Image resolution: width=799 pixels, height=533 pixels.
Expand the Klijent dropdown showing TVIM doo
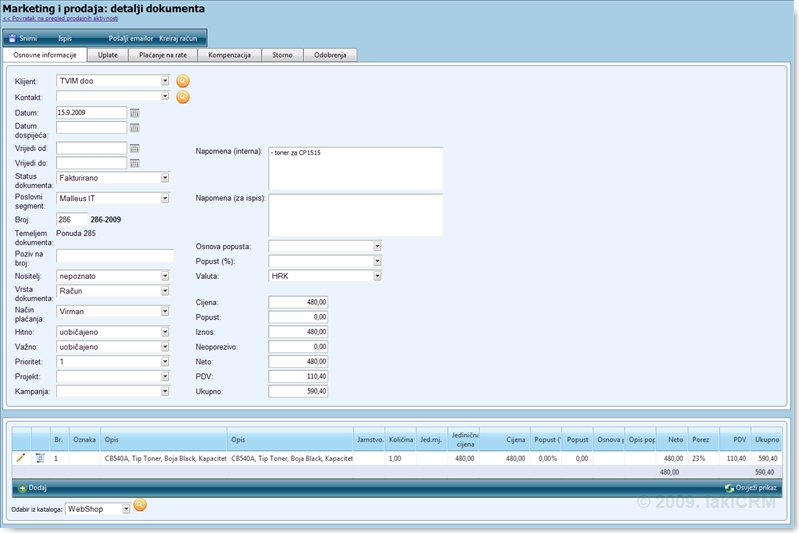(x=165, y=81)
